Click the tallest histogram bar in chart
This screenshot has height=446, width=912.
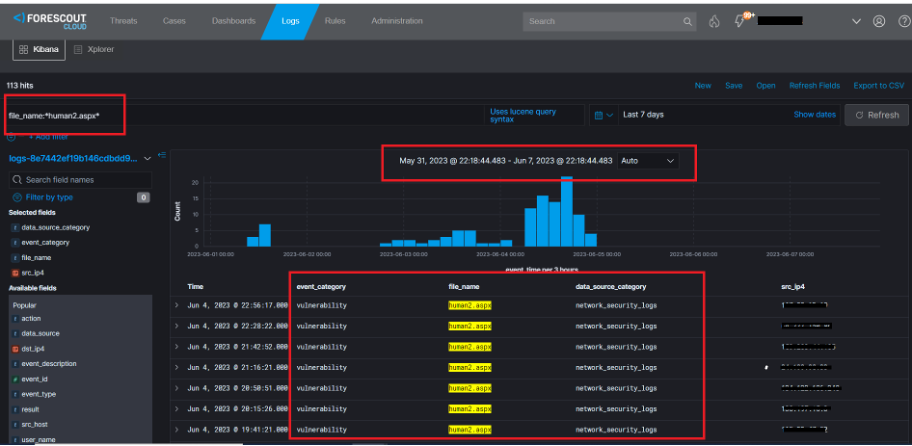566,211
